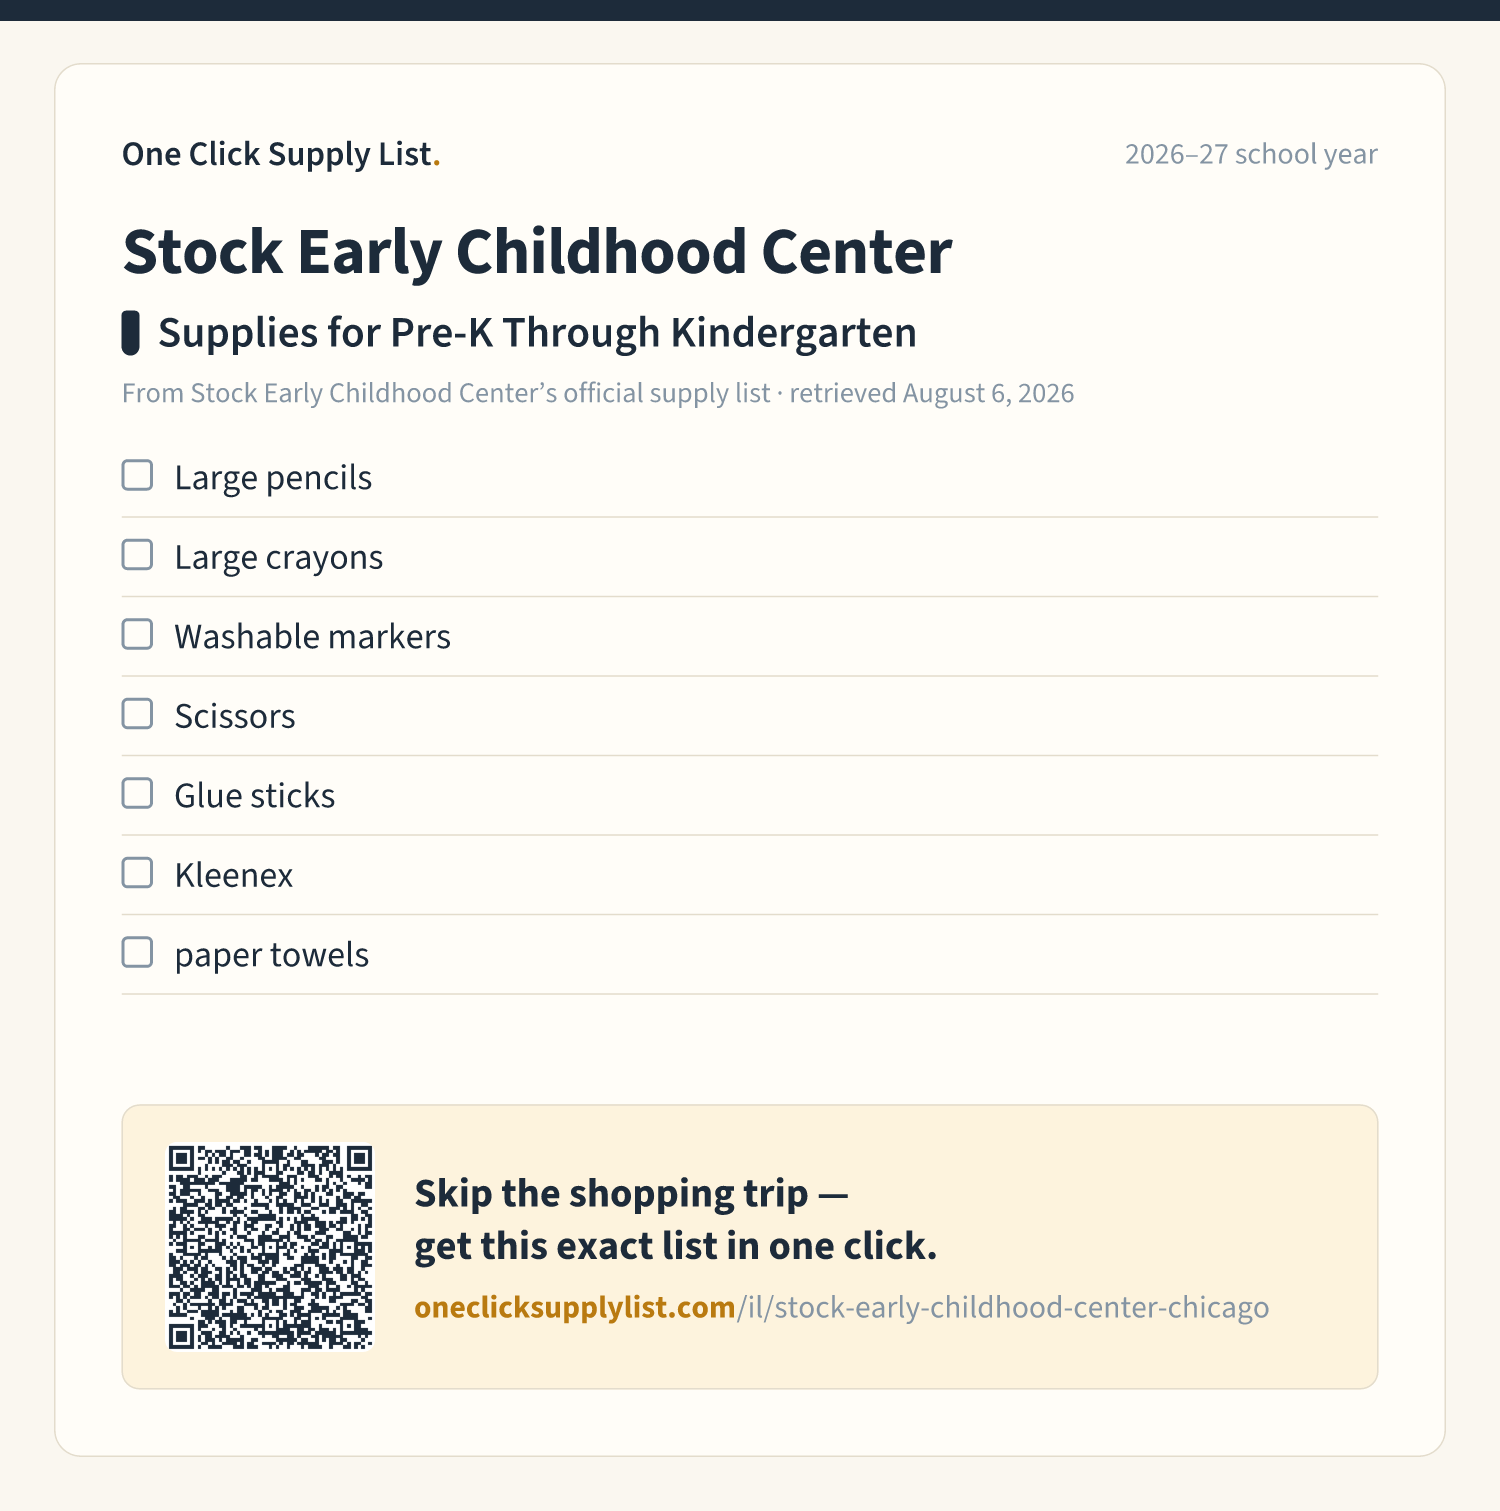The image size is (1500, 1511).
Task: Mark paper towels checkbox
Action: tap(137, 953)
